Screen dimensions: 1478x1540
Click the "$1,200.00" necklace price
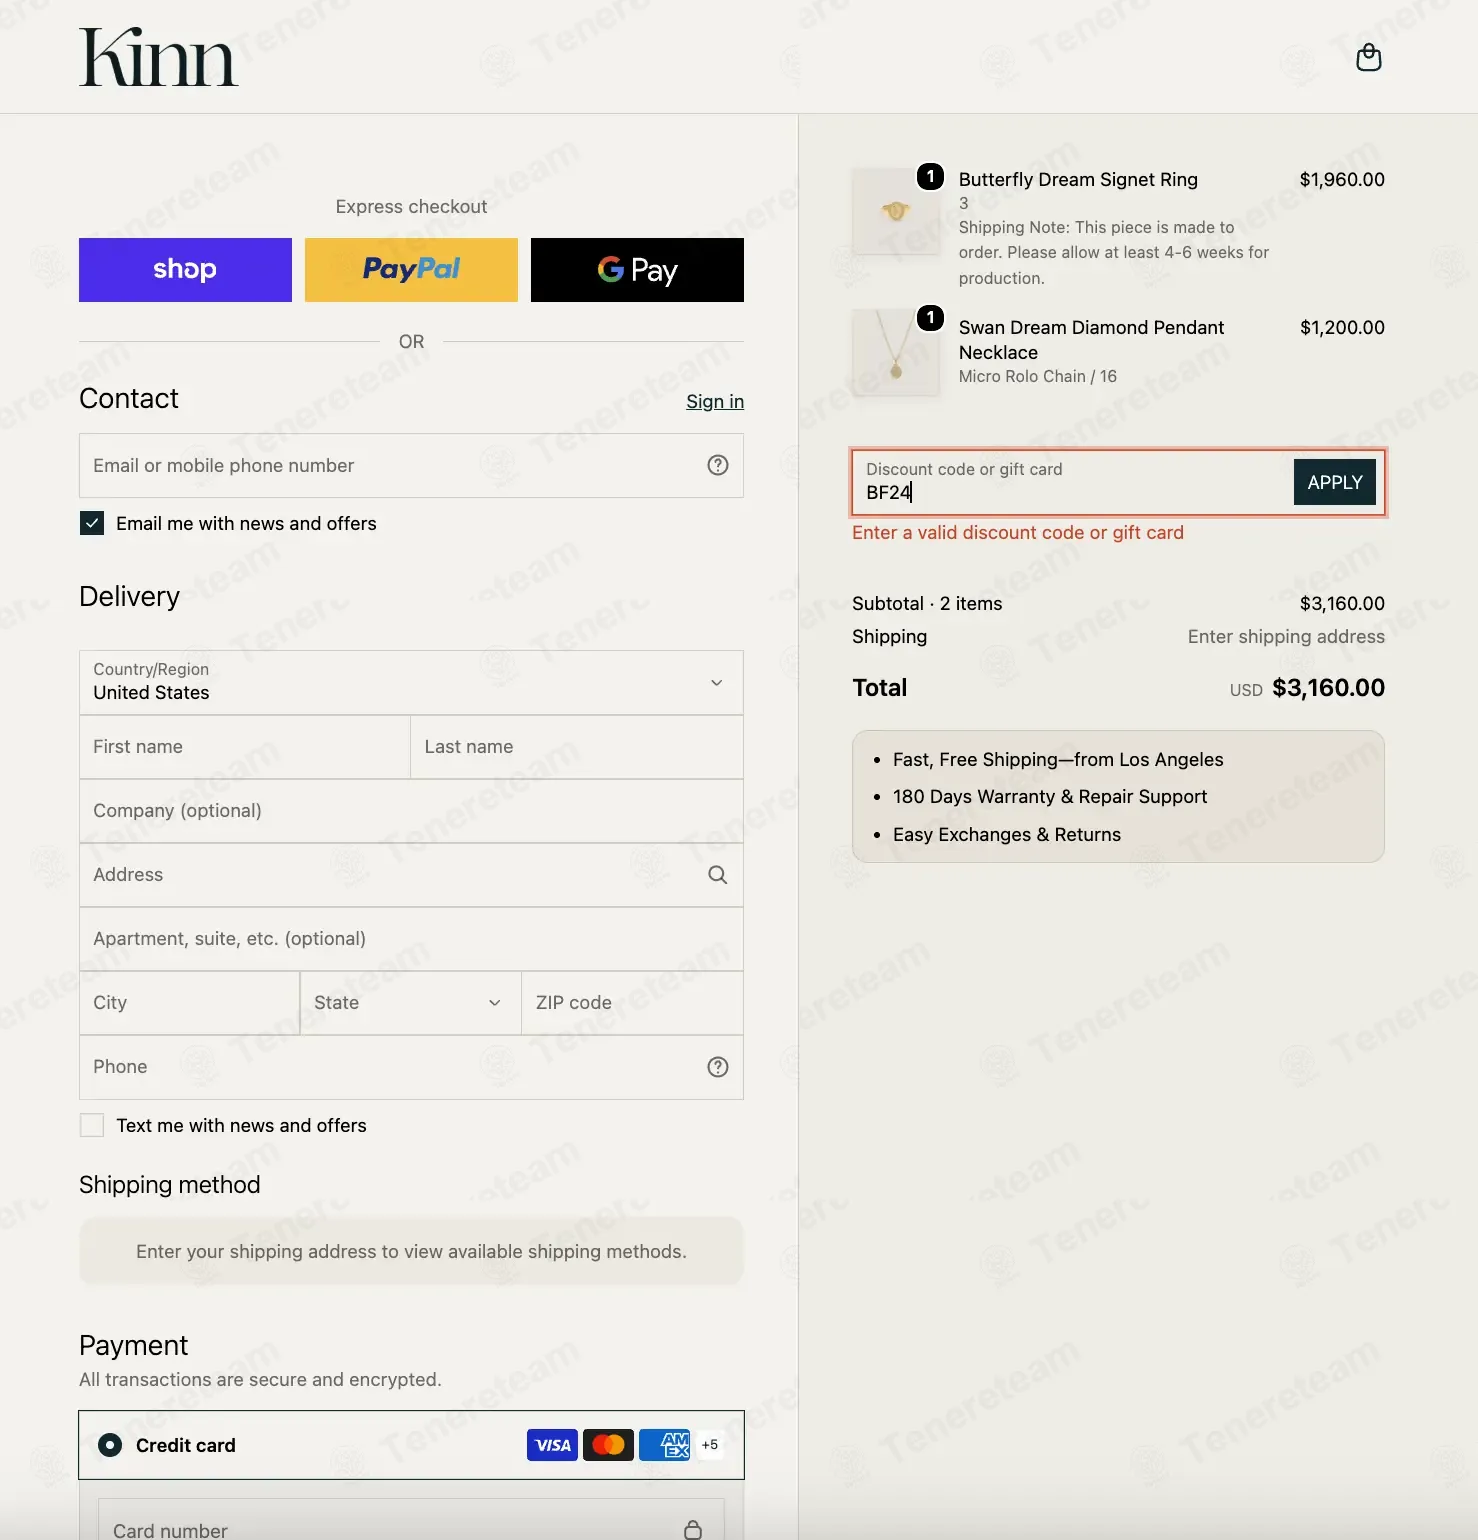[x=1342, y=328]
